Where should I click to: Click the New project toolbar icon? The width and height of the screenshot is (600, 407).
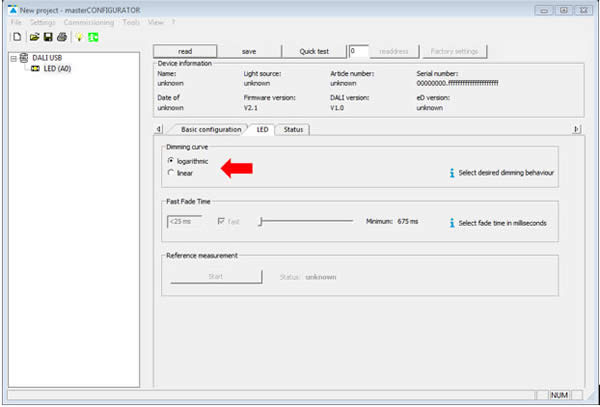coord(17,37)
